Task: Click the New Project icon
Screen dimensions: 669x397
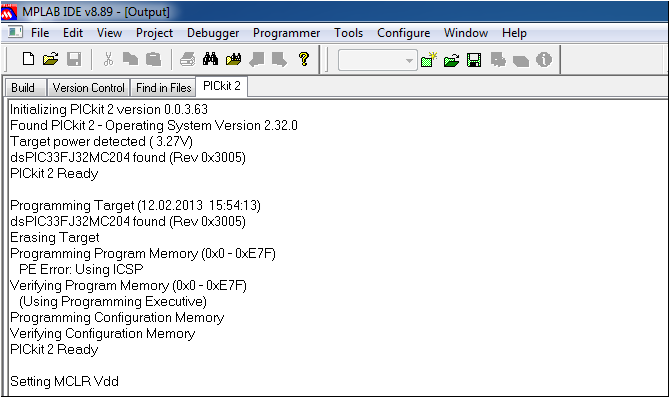Action: tap(429, 60)
